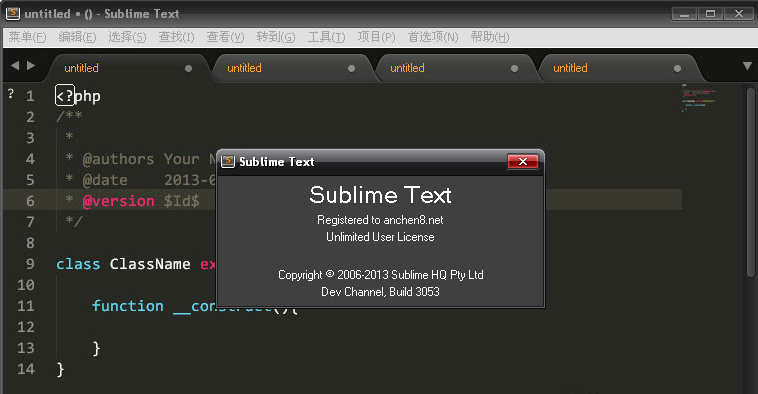Click 'Registered to anchen8.net' in the dialog
Screen dimensions: 758x394
tap(380, 220)
